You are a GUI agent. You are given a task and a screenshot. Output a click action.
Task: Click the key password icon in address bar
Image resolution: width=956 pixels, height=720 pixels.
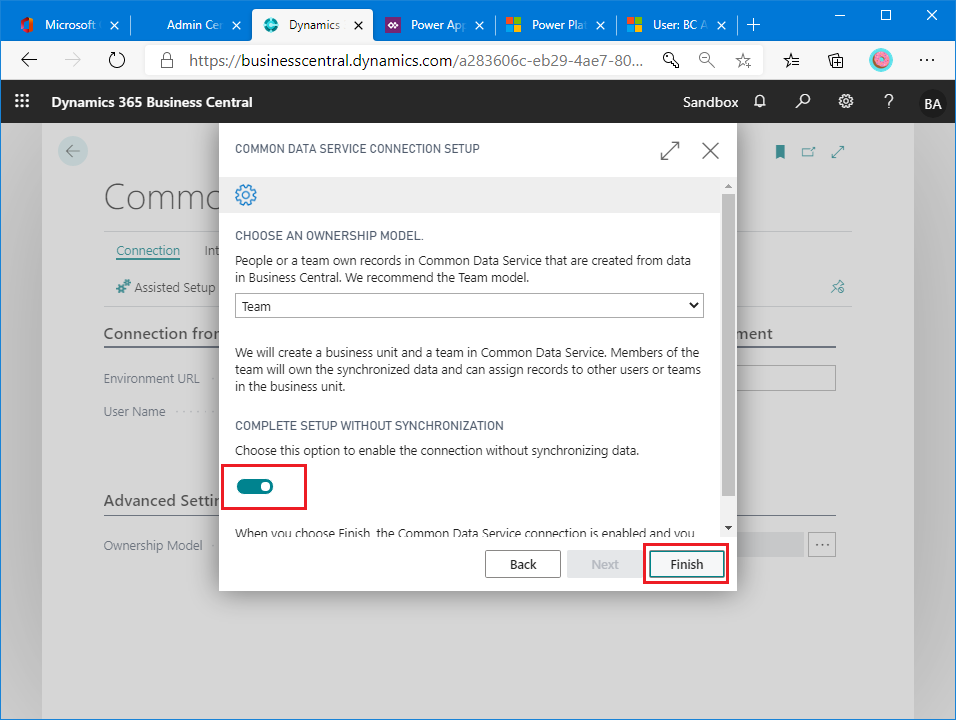(x=671, y=60)
